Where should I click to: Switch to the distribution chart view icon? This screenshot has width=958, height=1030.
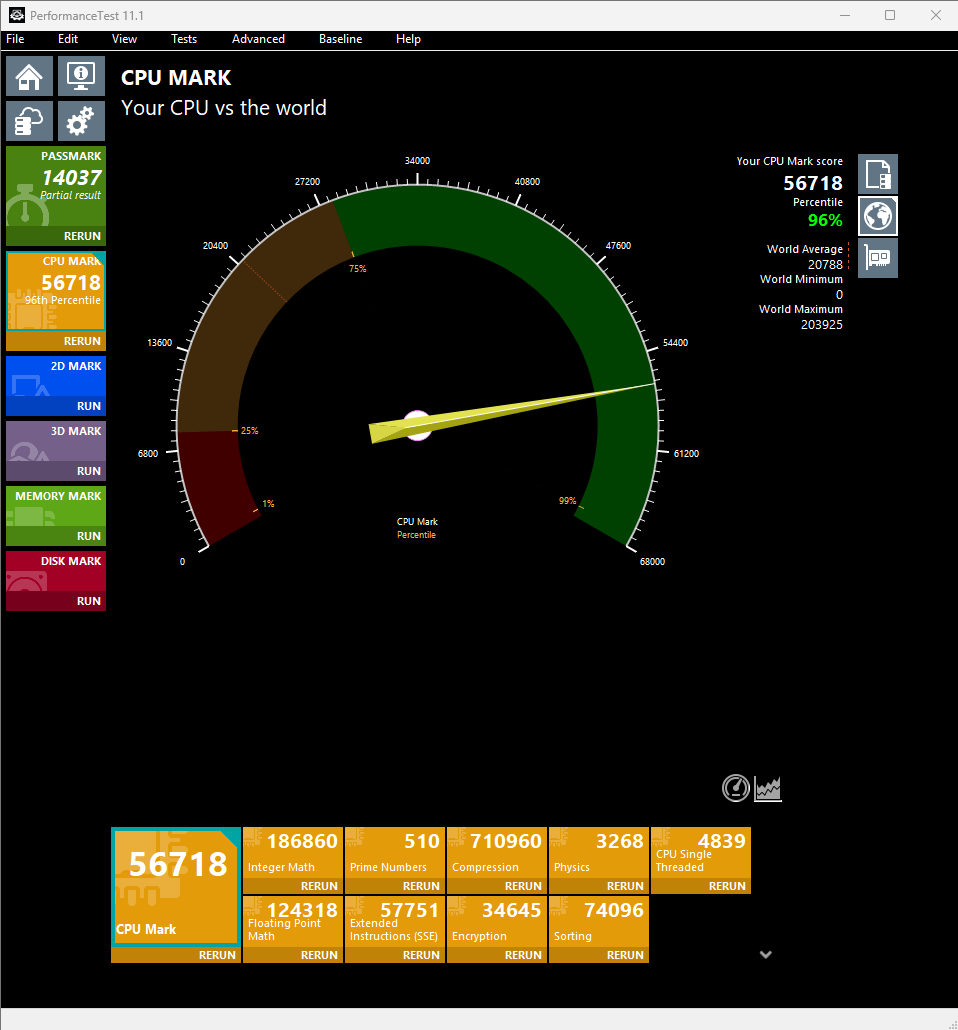click(x=767, y=788)
